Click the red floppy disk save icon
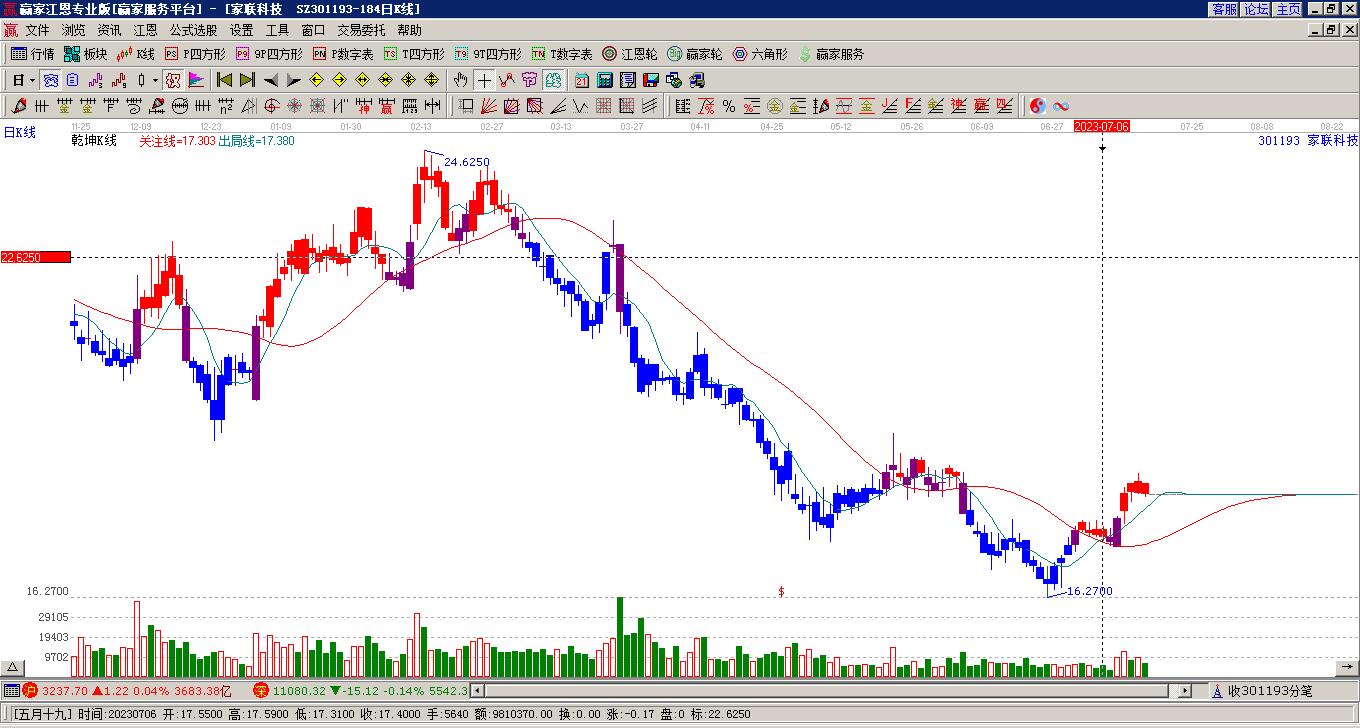This screenshot has width=1360, height=728. pyautogui.click(x=651, y=80)
